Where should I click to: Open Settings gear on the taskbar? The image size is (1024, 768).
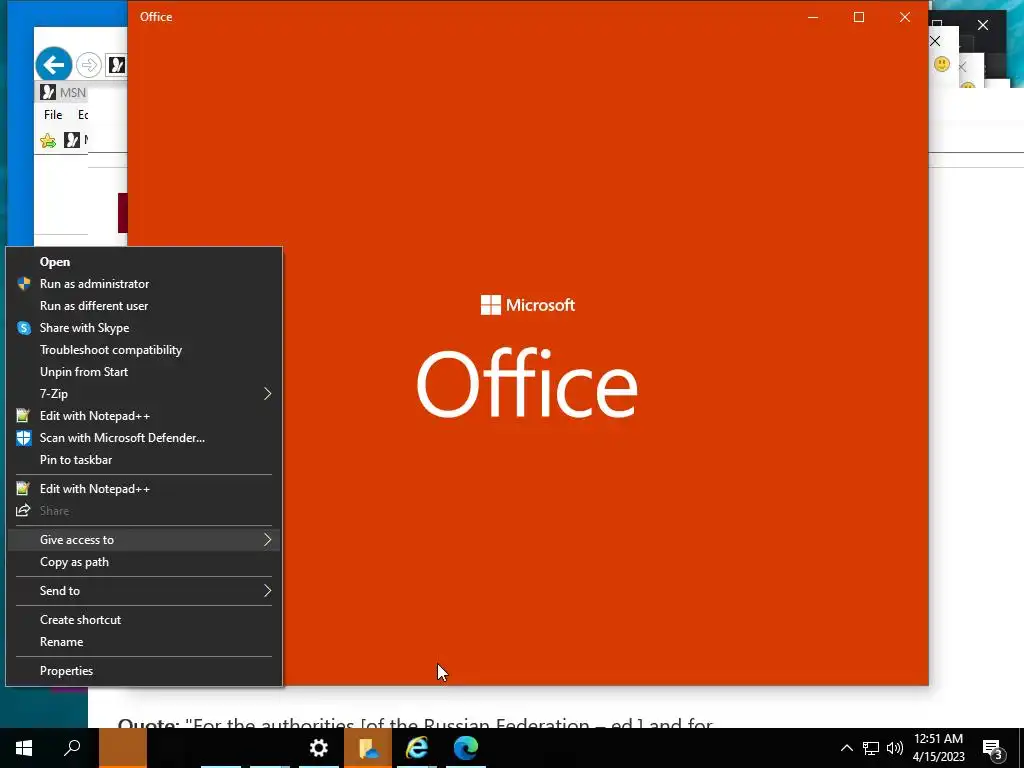click(x=319, y=748)
